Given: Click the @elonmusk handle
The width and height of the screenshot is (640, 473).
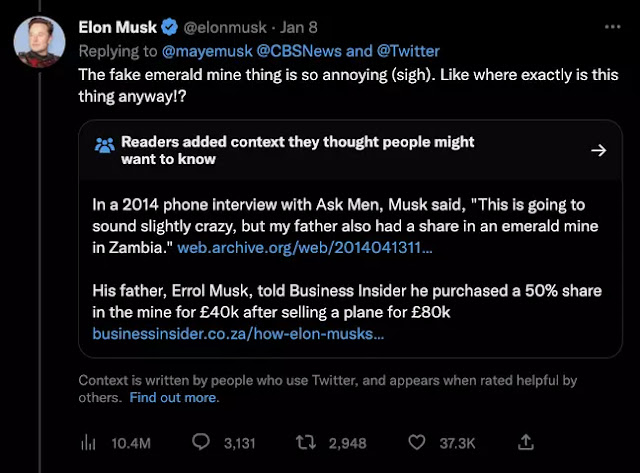Looking at the screenshot, I should tap(225, 27).
